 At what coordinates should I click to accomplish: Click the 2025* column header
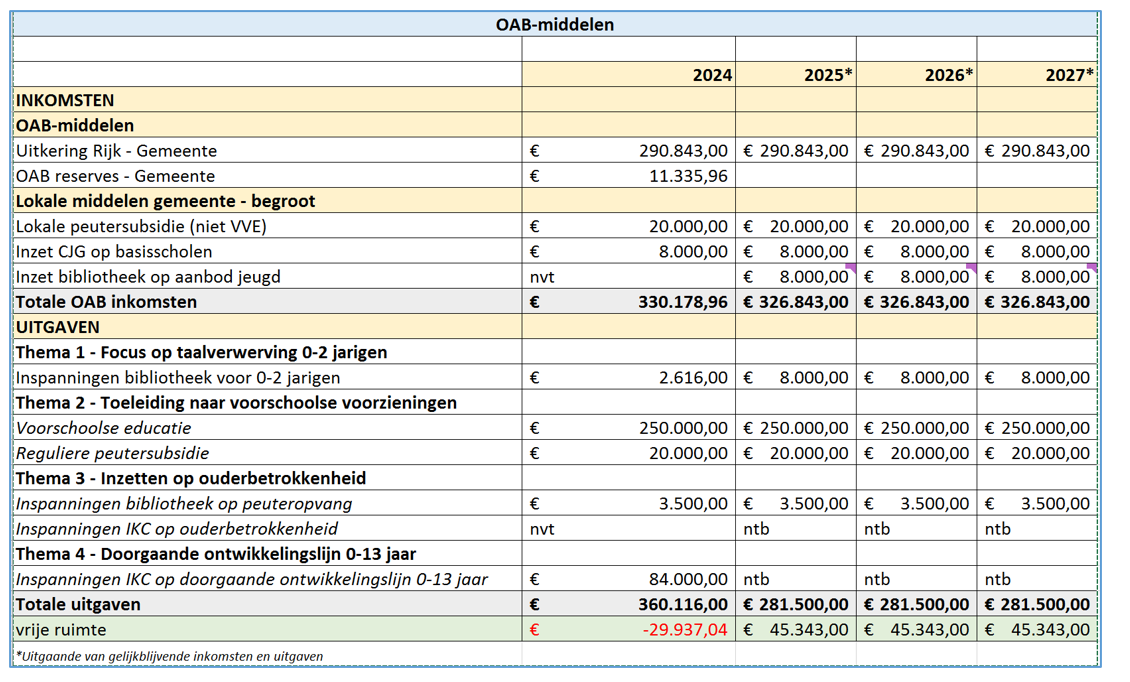(795, 75)
